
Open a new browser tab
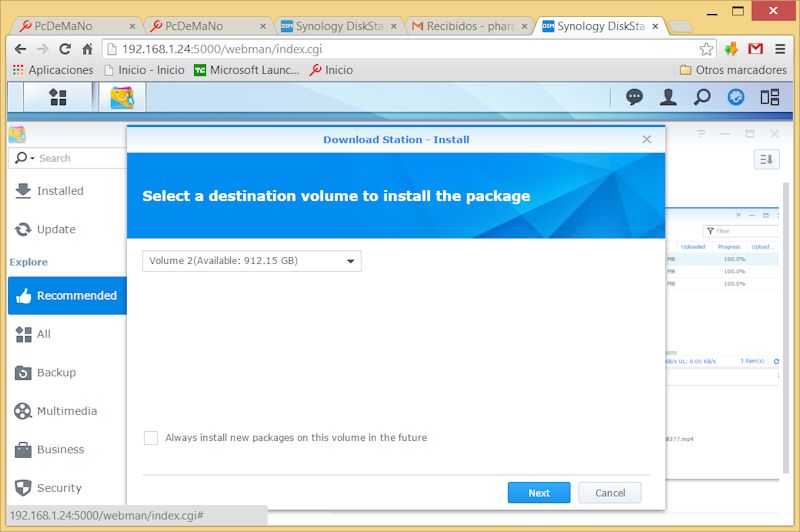(x=680, y=26)
